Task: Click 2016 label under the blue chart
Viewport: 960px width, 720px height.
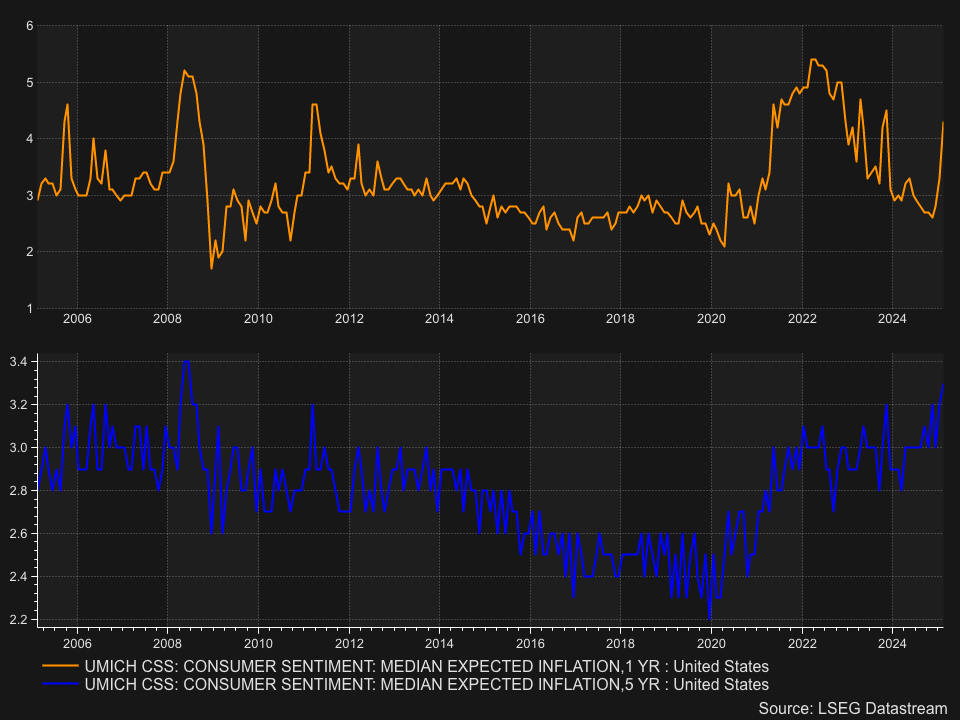Action: point(530,643)
